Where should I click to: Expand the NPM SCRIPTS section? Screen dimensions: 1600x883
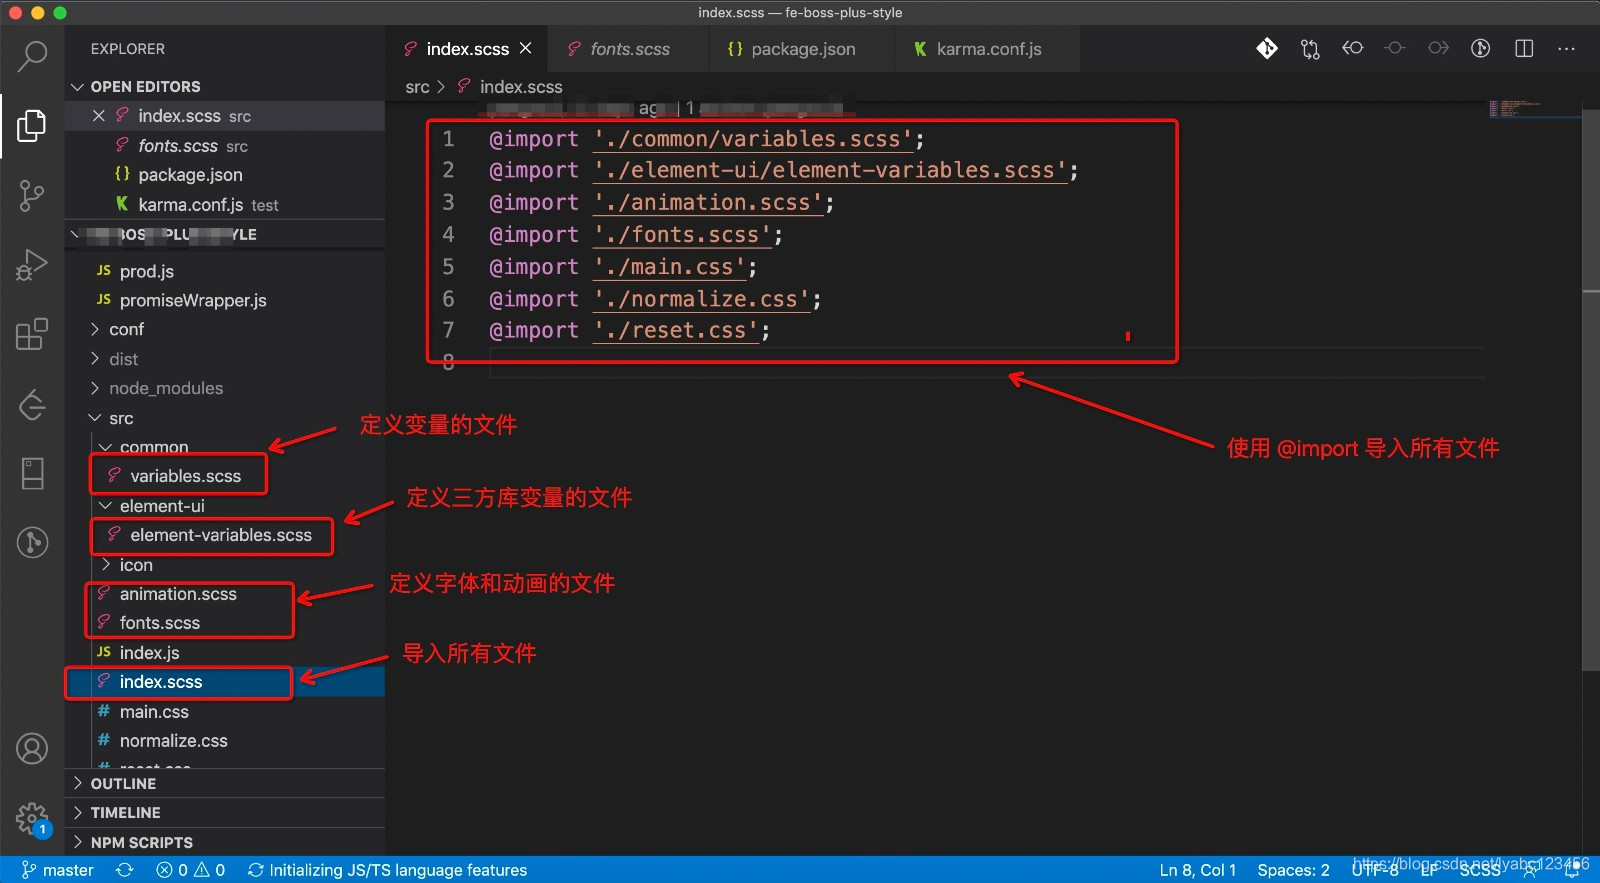tap(225, 842)
